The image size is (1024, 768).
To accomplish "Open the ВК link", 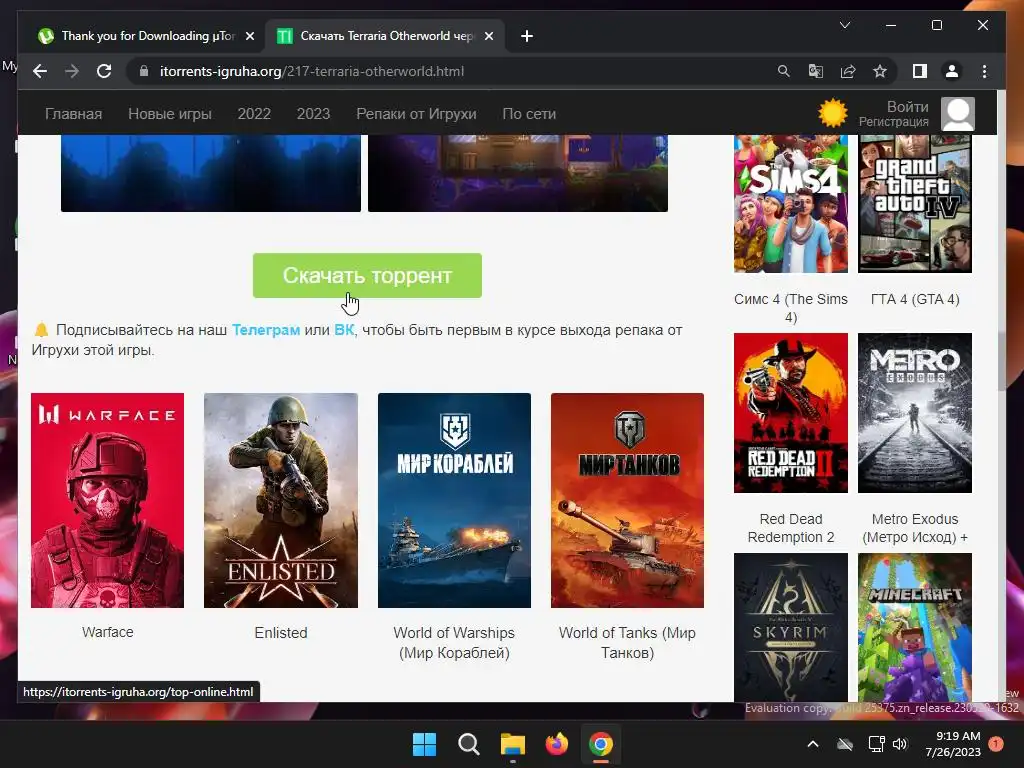I will [x=344, y=330].
